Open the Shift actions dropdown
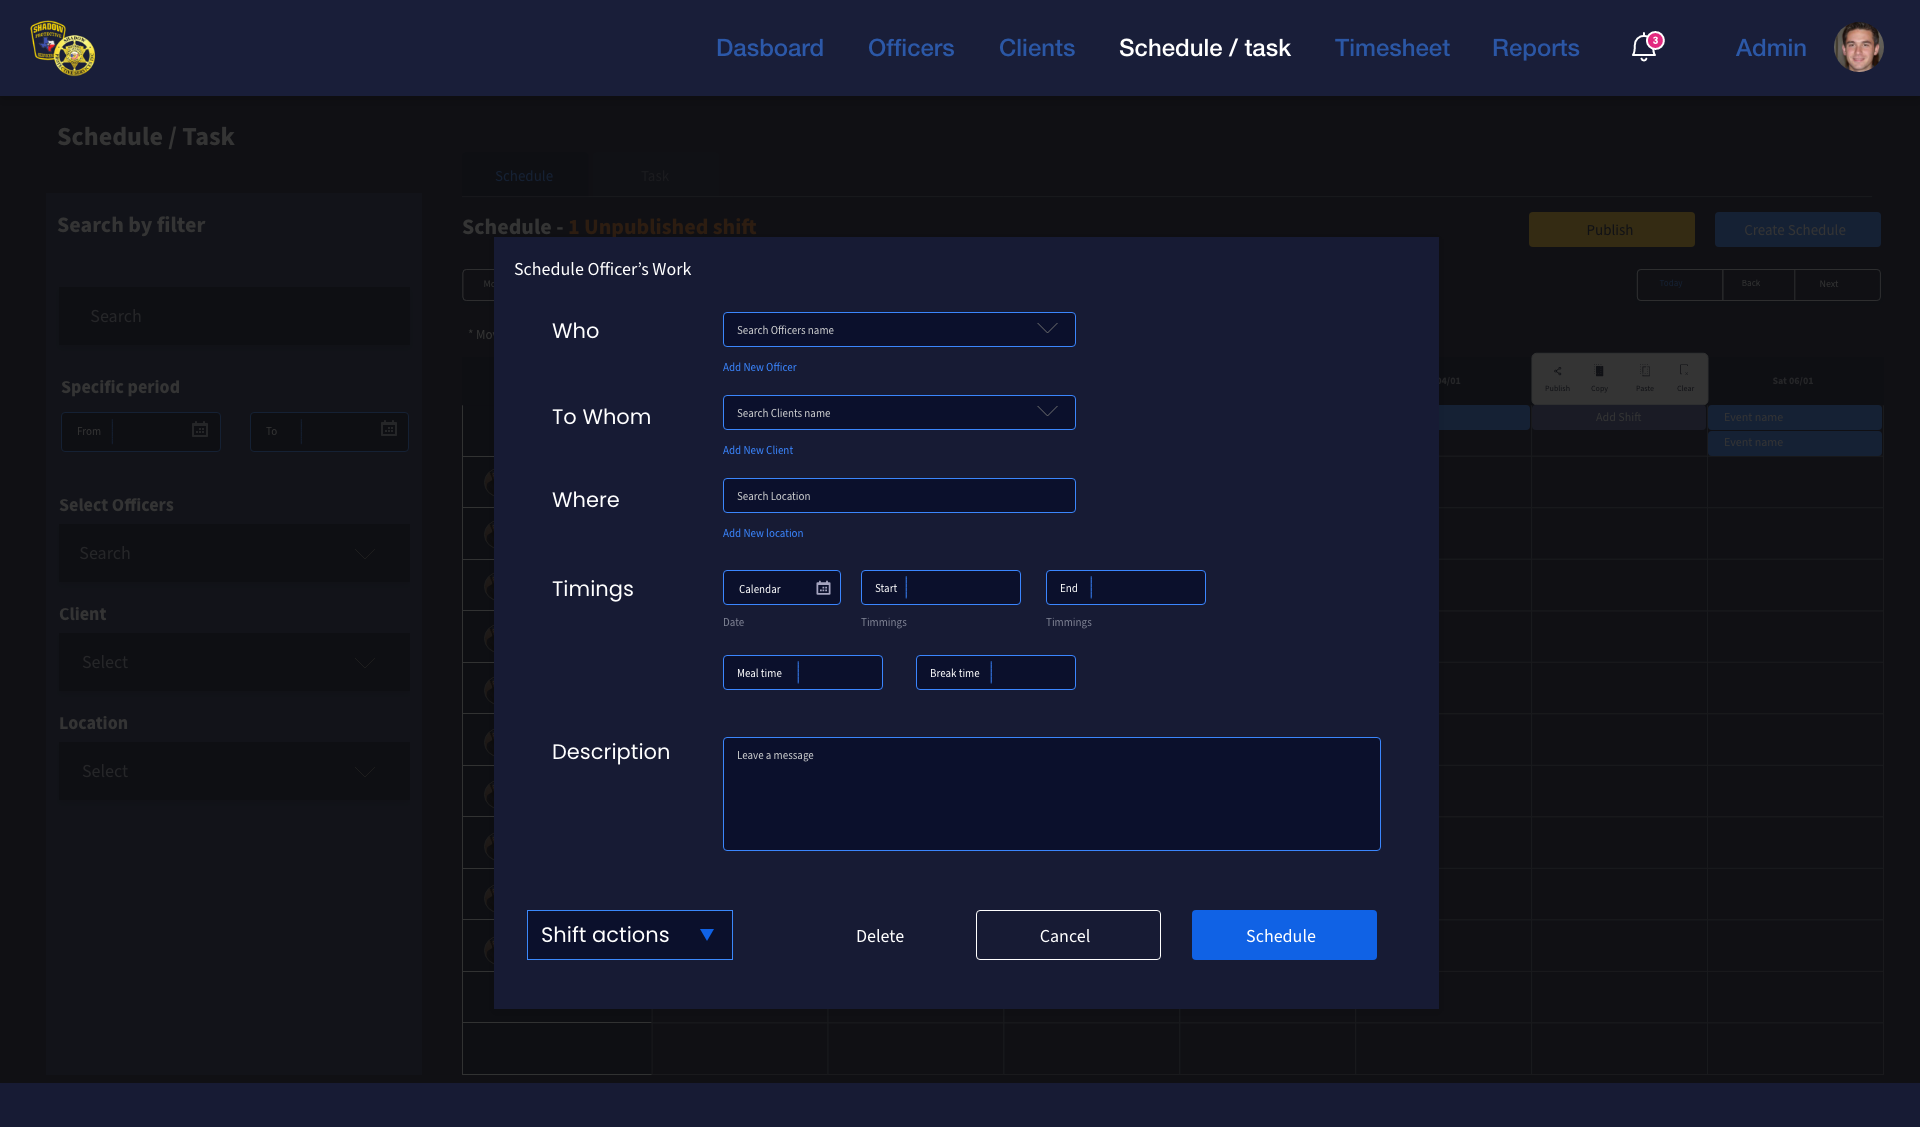The height and width of the screenshot is (1127, 1920). point(629,935)
